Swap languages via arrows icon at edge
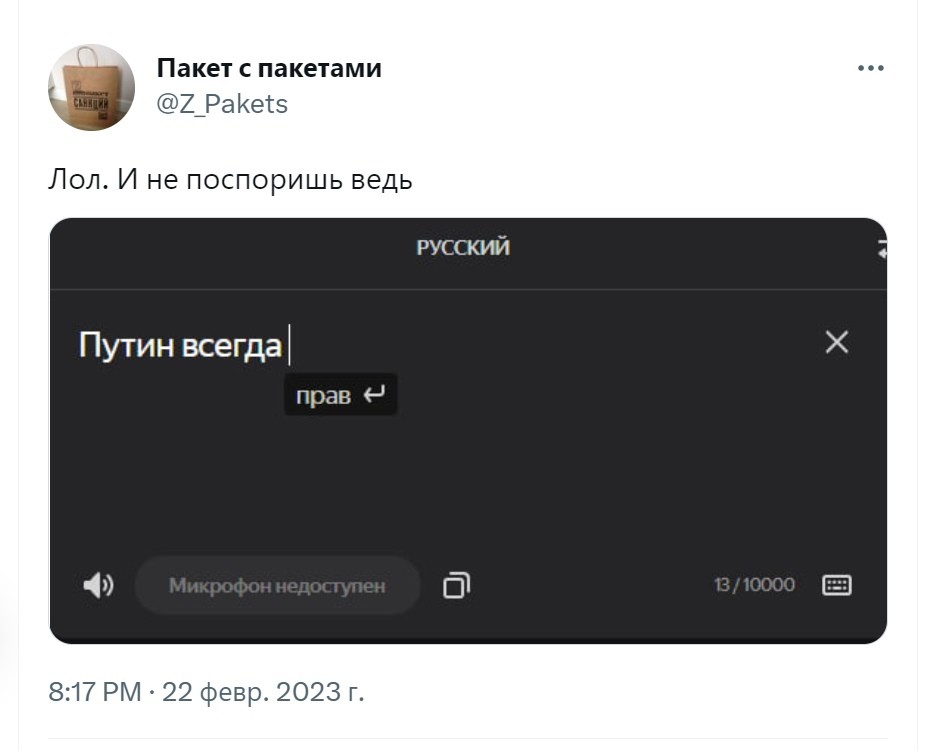Viewport: 929px width, 751px height. click(882, 249)
